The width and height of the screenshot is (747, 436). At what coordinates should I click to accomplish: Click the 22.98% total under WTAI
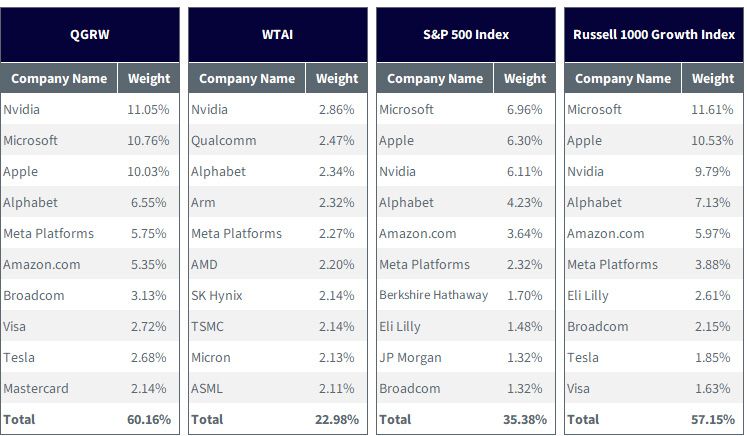point(336,419)
